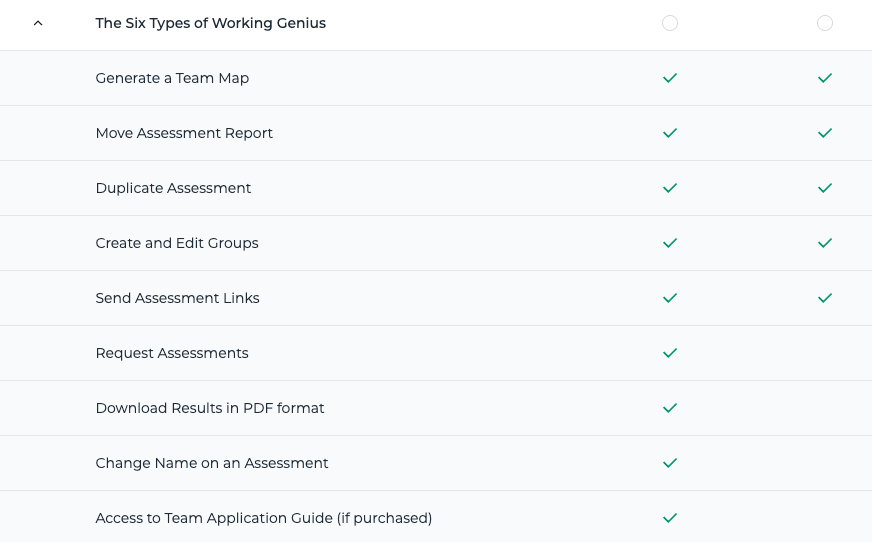Image resolution: width=872 pixels, height=542 pixels.
Task: Select the Move Assessment Report label
Action: point(184,133)
